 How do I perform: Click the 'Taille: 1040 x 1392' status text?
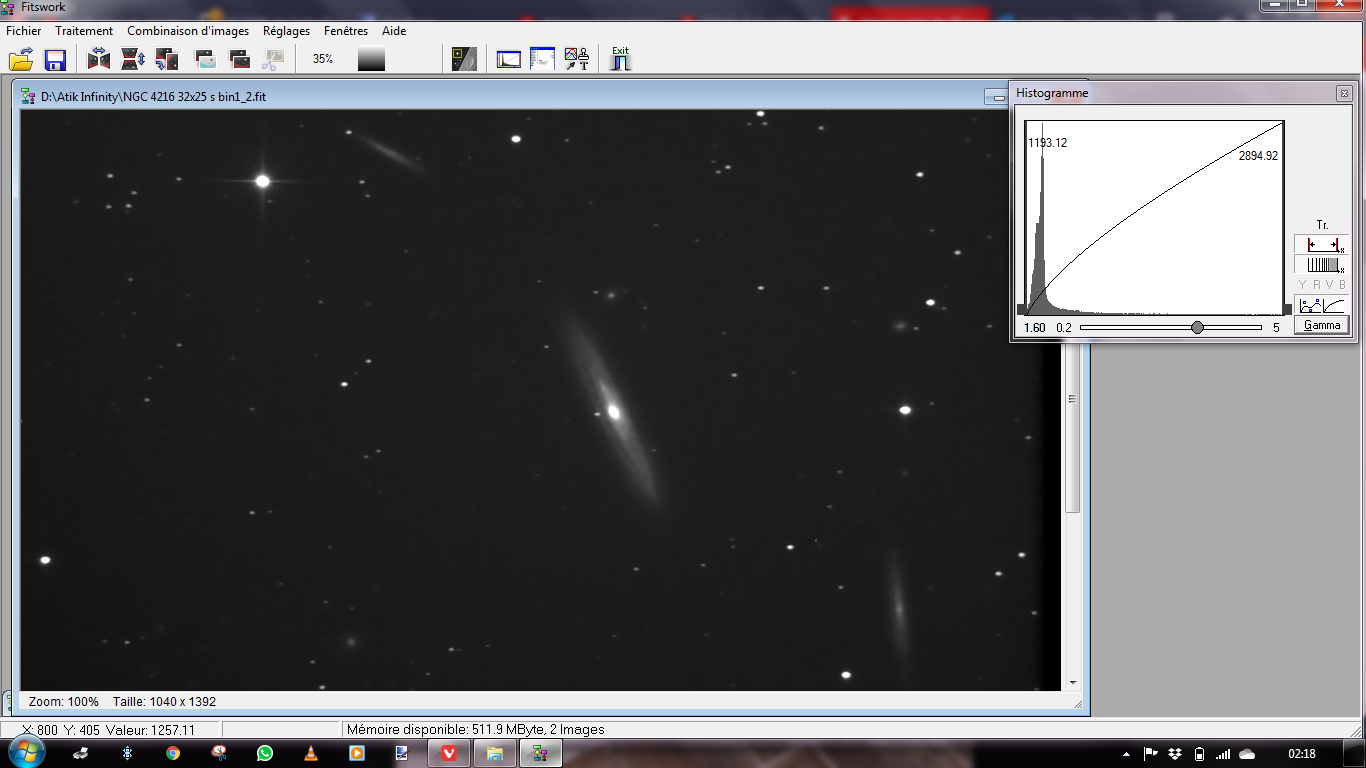pos(164,701)
